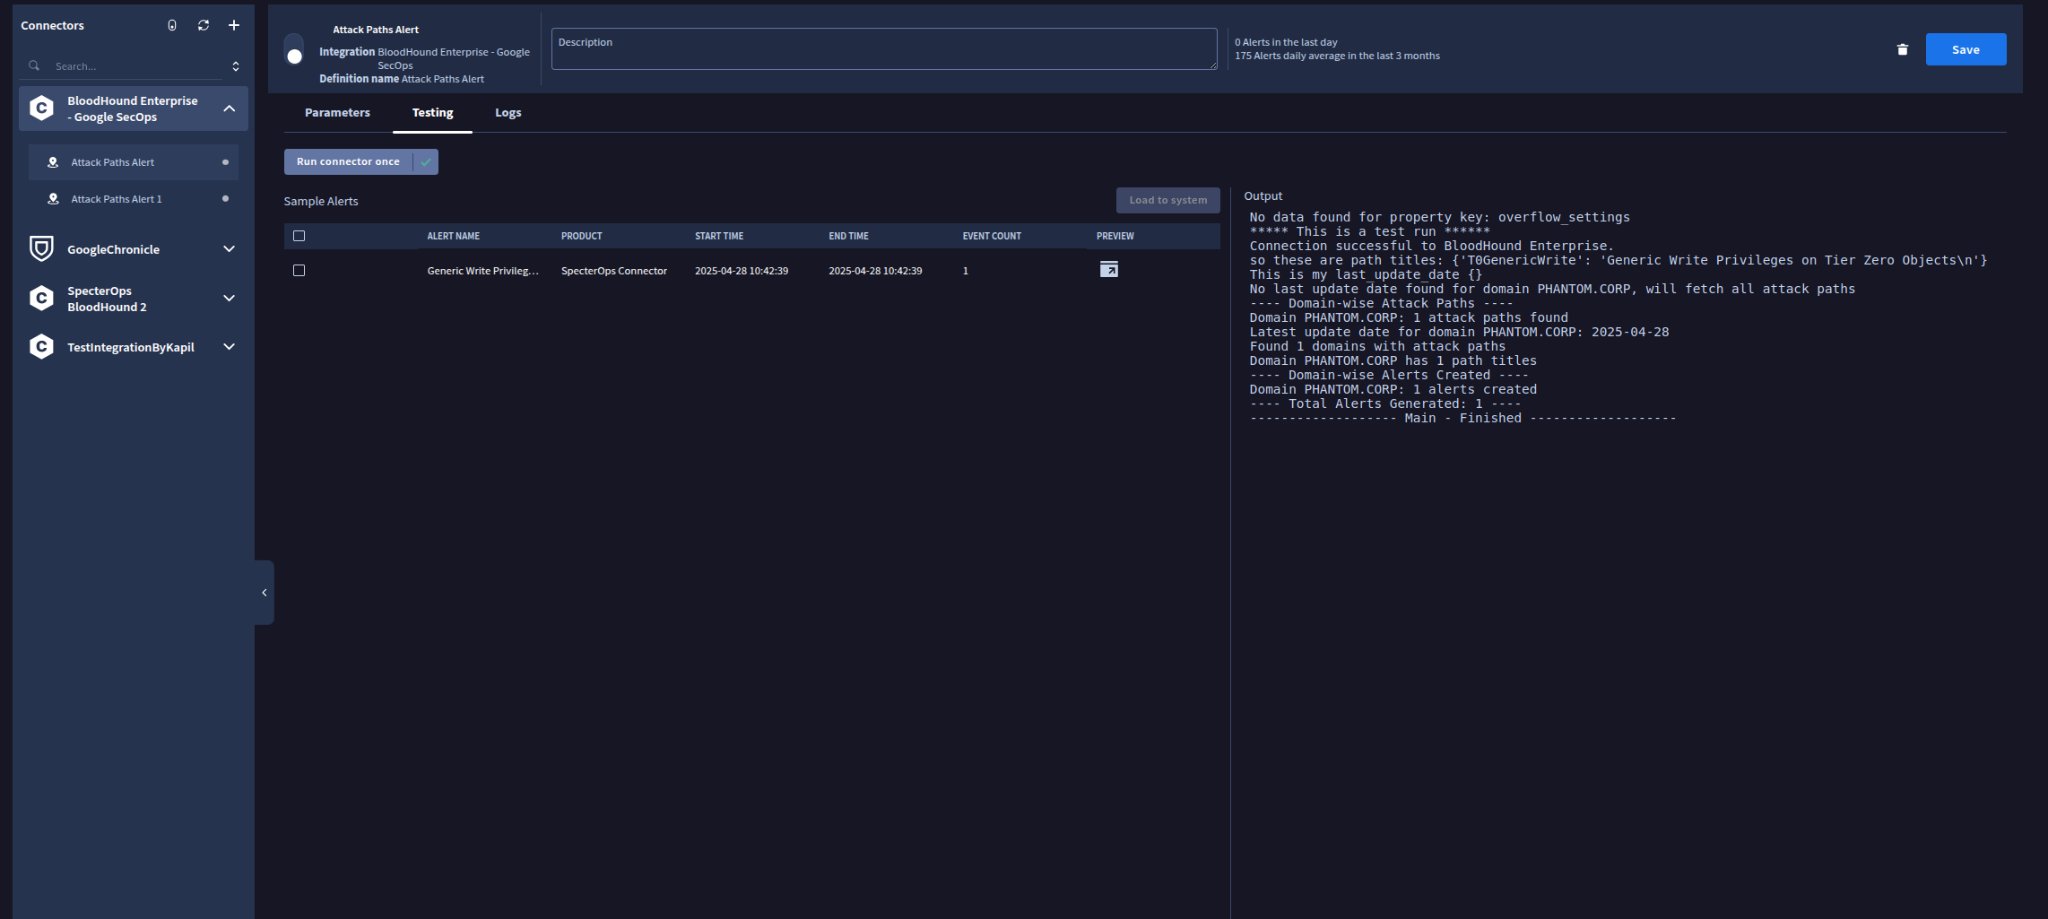Select the Testing tab
This screenshot has height=919, width=2048.
[x=432, y=113]
